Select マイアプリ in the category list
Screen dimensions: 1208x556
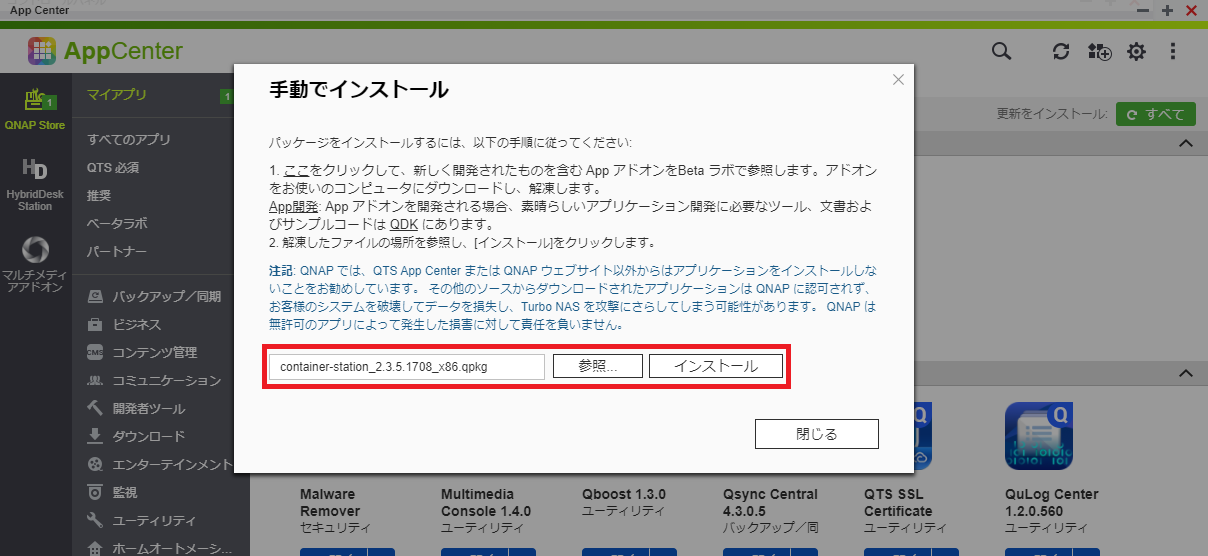point(117,95)
